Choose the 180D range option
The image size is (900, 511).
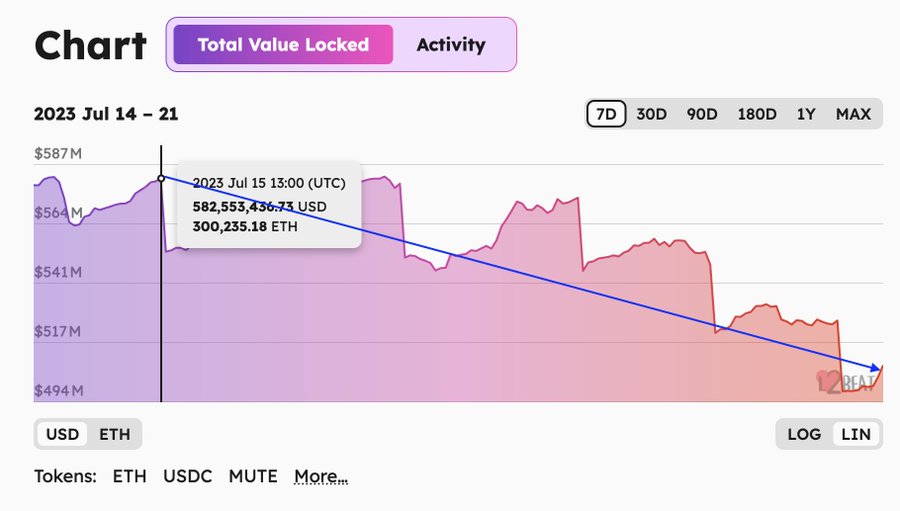coord(757,114)
